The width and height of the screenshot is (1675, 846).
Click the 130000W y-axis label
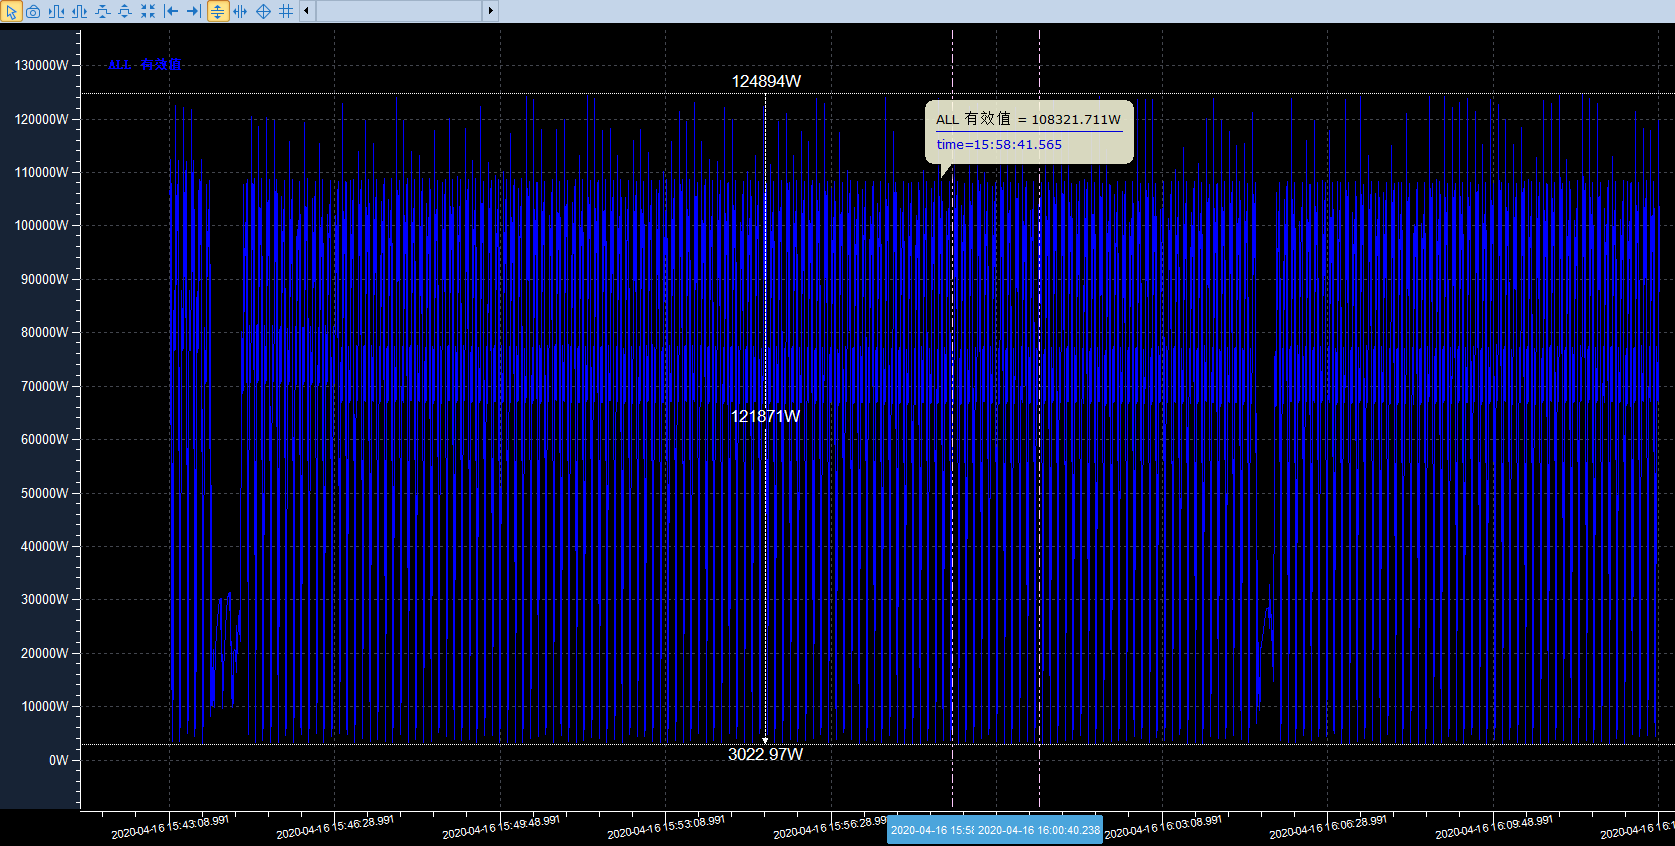pyautogui.click(x=42, y=65)
